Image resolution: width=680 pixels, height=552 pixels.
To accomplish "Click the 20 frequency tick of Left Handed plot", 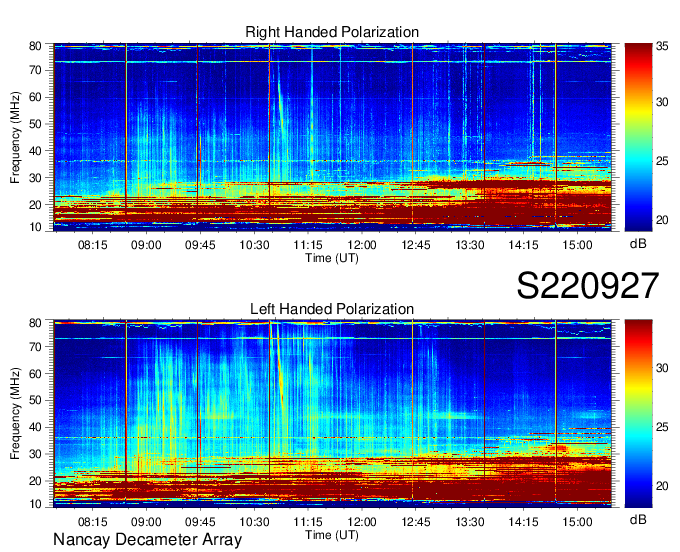I will (x=35, y=481).
